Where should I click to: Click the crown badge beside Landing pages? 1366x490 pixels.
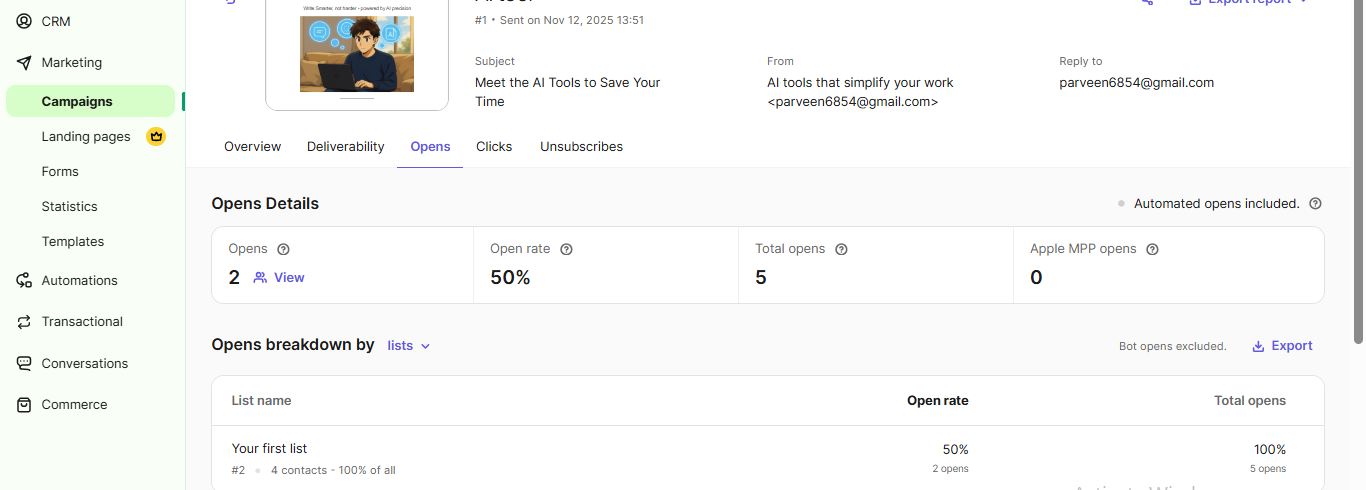point(155,136)
